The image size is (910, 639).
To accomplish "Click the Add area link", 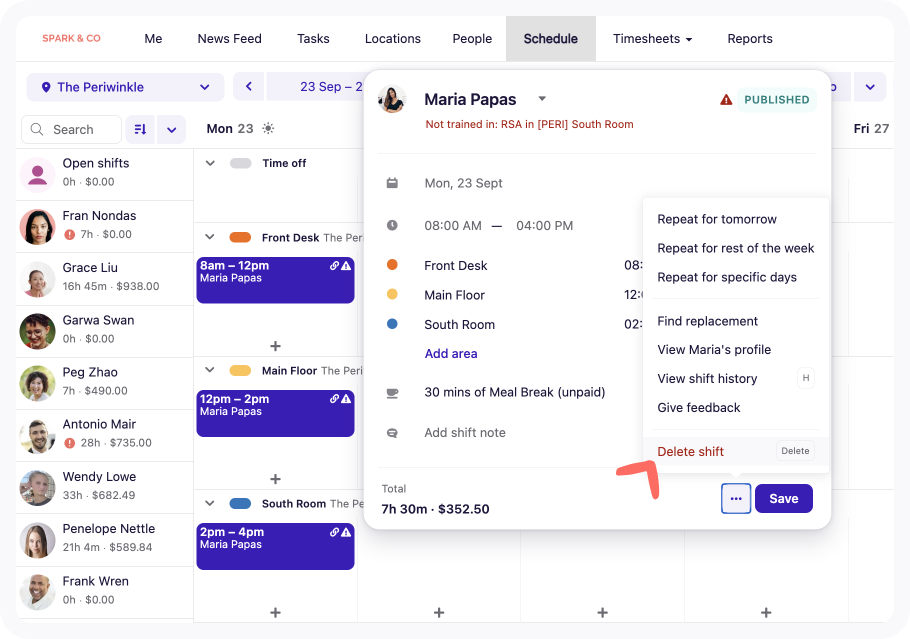I will point(451,353).
